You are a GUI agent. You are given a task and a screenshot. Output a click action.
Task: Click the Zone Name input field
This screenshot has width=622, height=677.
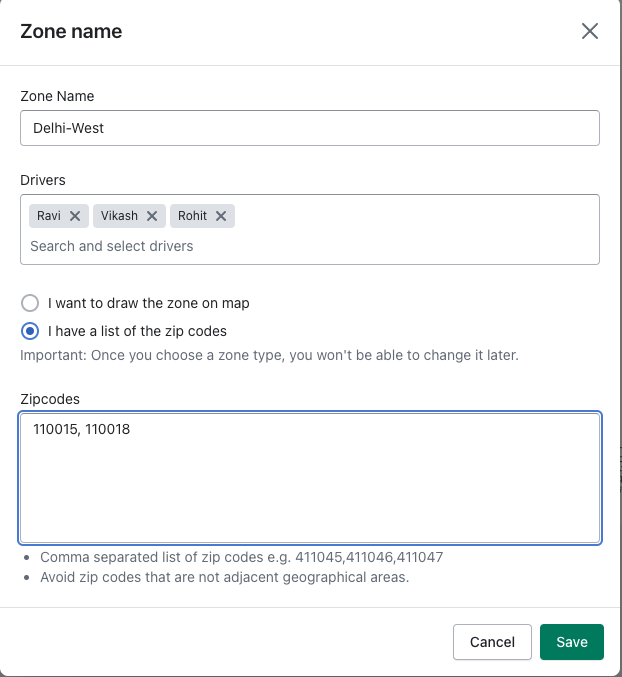tap(310, 128)
